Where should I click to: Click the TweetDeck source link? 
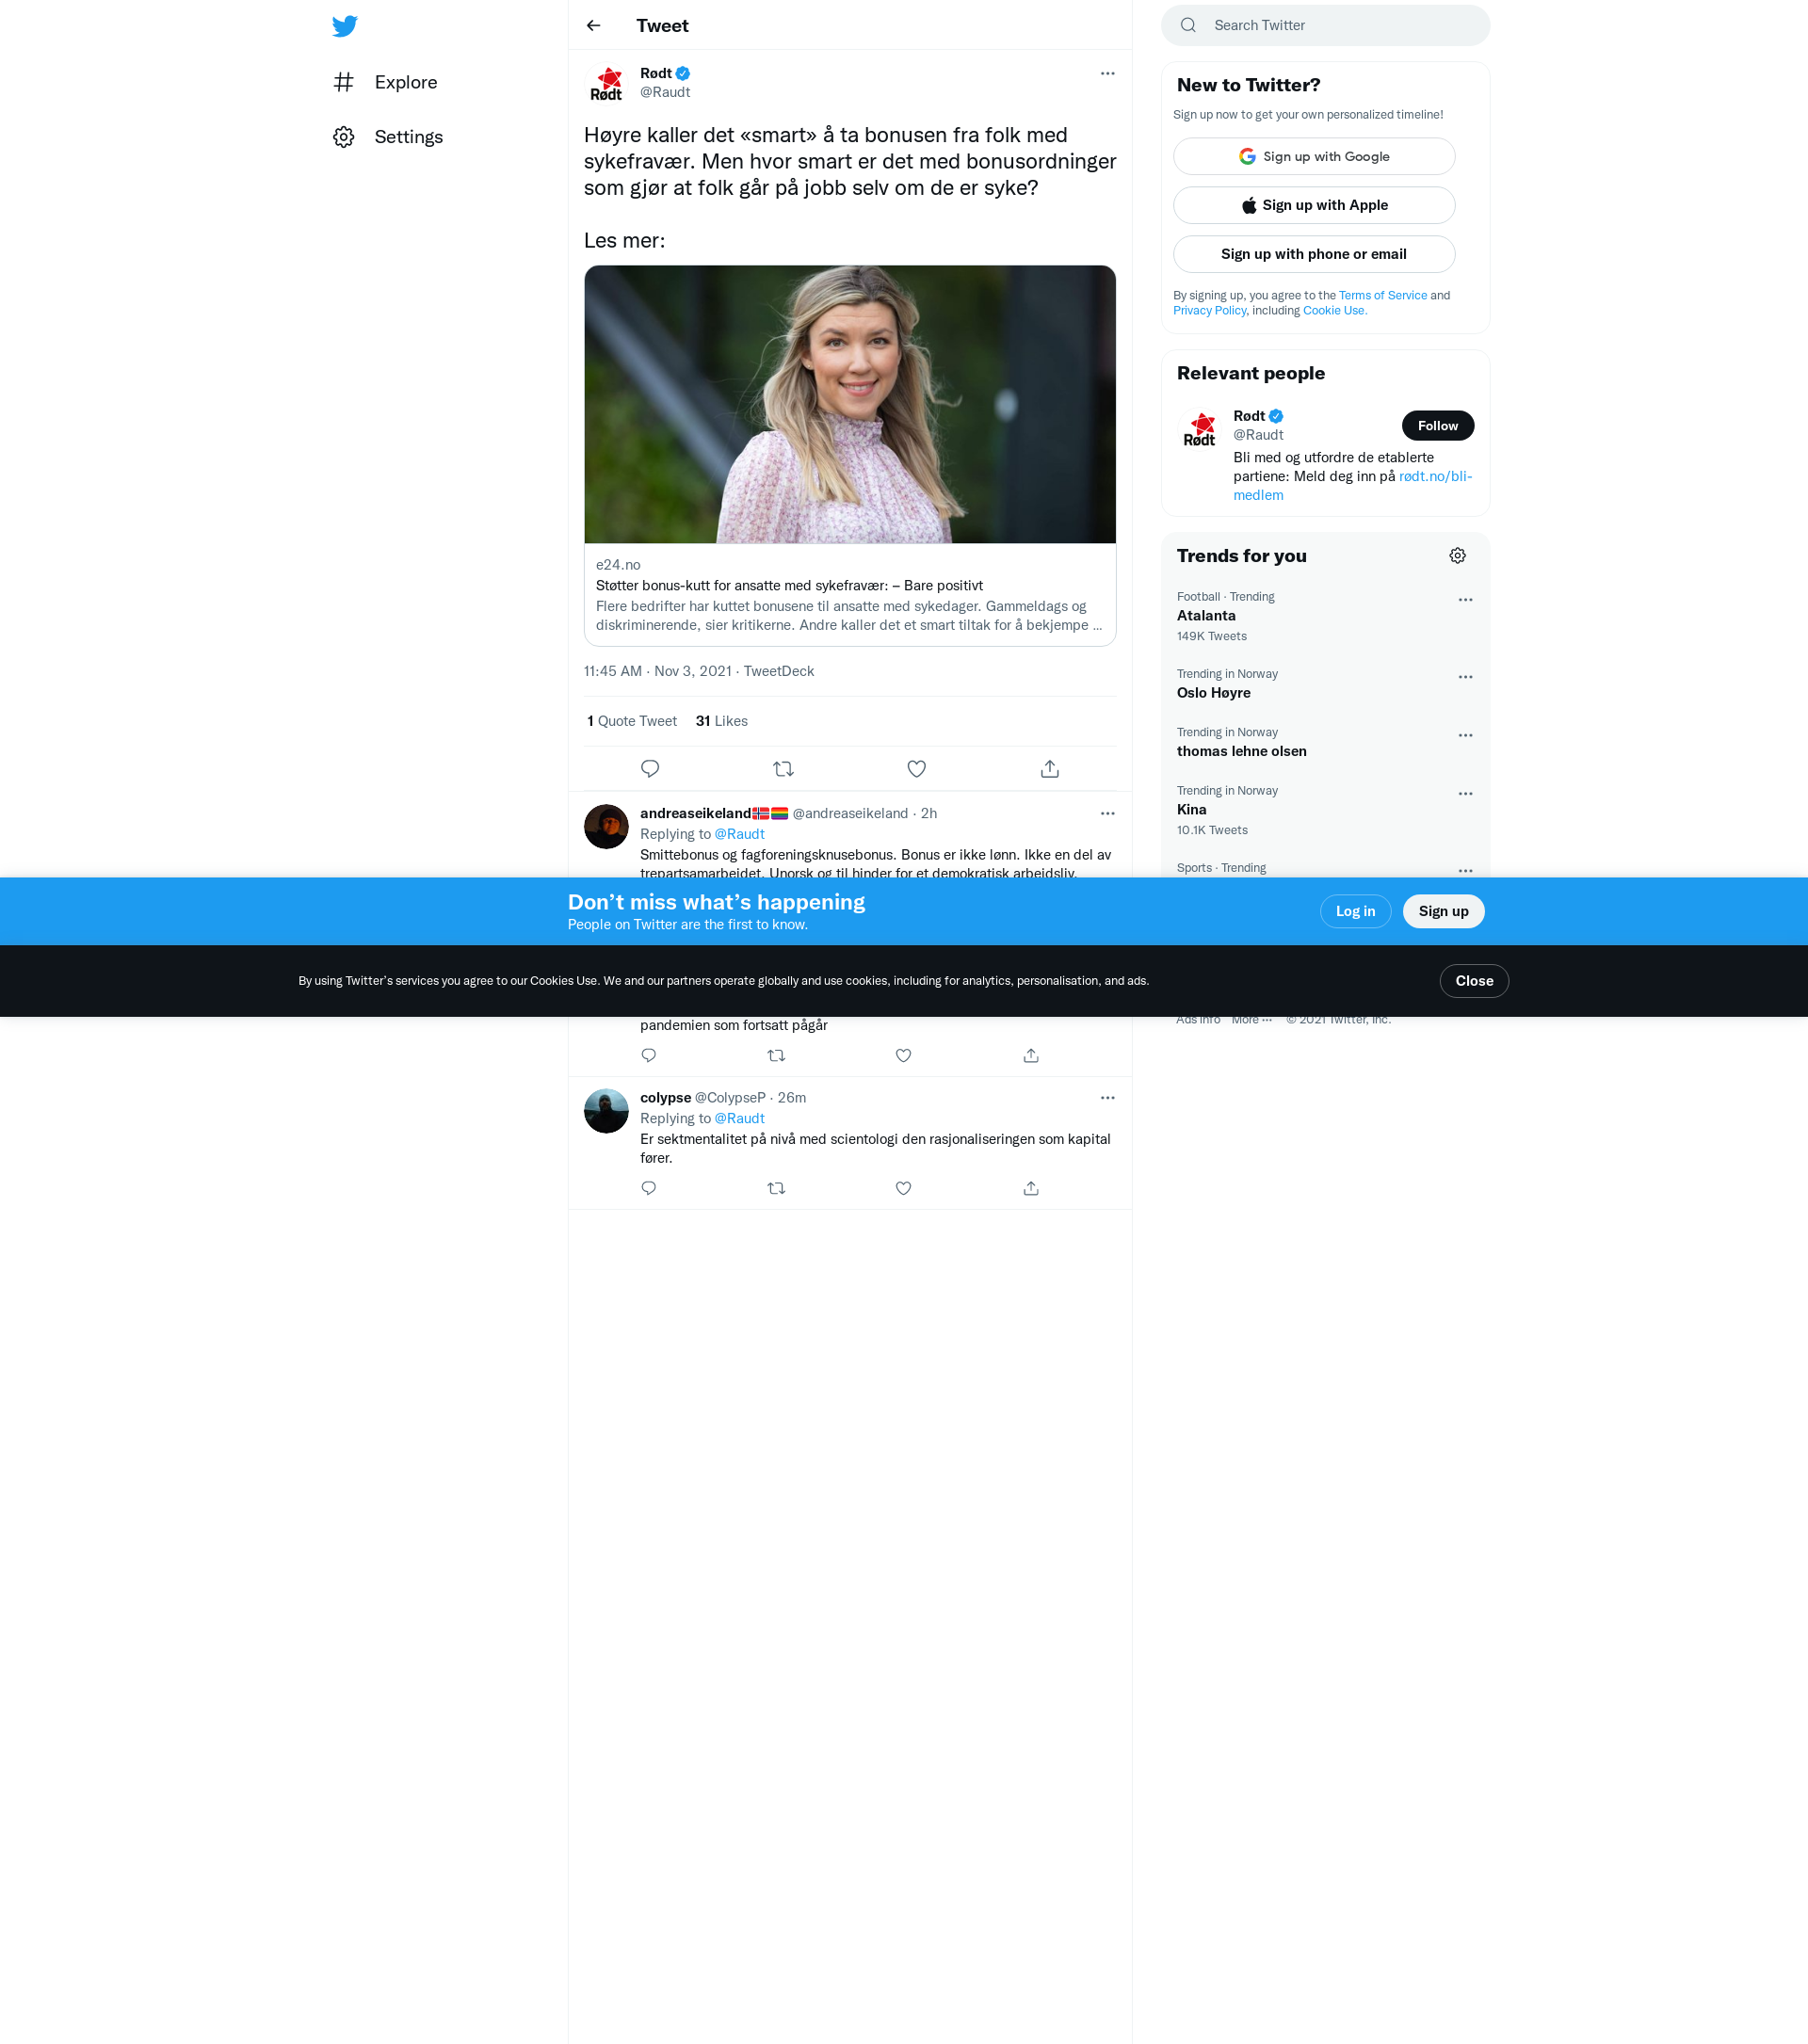(778, 671)
